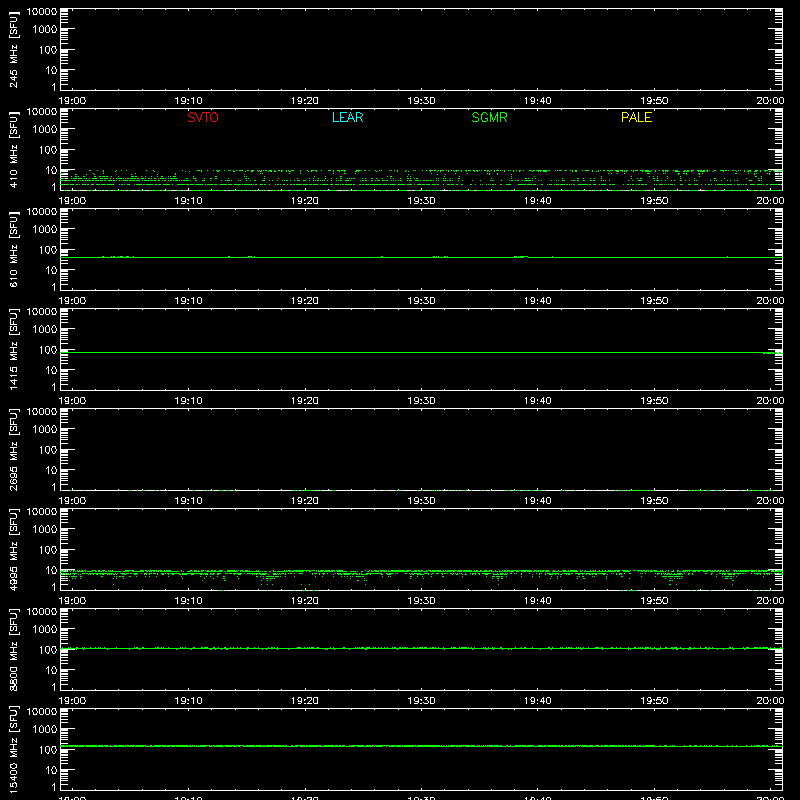Click the 1000 tick on the 1415 MHz axis
Viewport: 800px width, 800px height.
[45, 330]
